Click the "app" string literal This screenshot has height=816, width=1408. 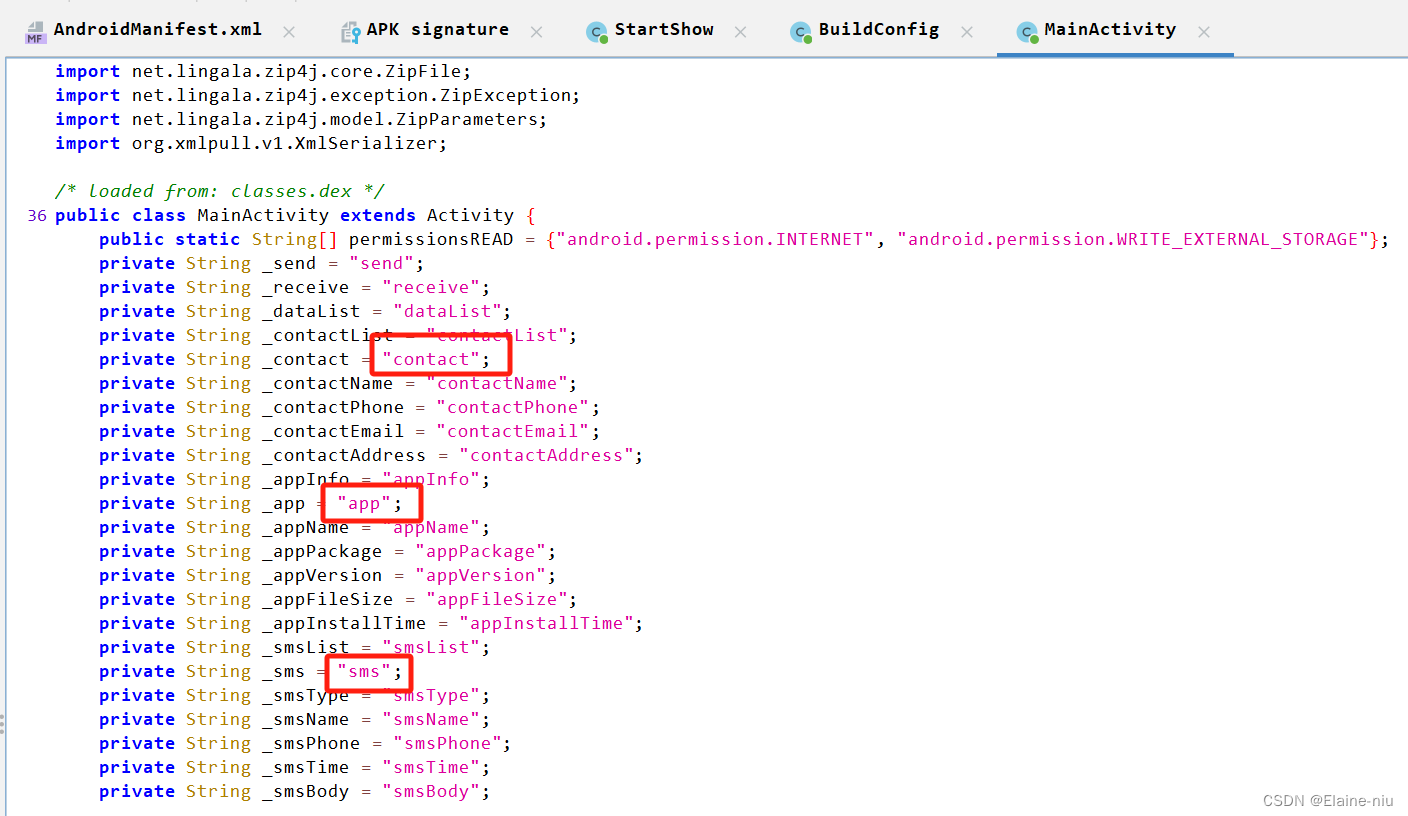(365, 503)
